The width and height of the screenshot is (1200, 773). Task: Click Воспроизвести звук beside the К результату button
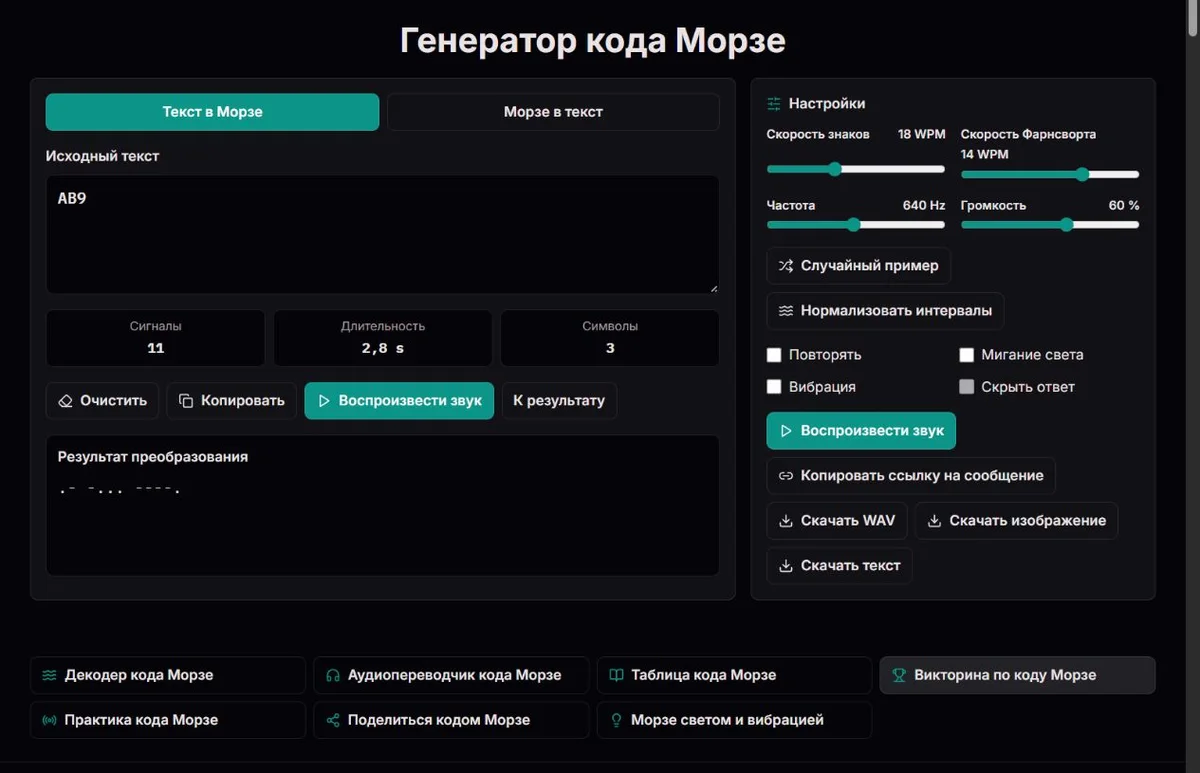pos(399,401)
